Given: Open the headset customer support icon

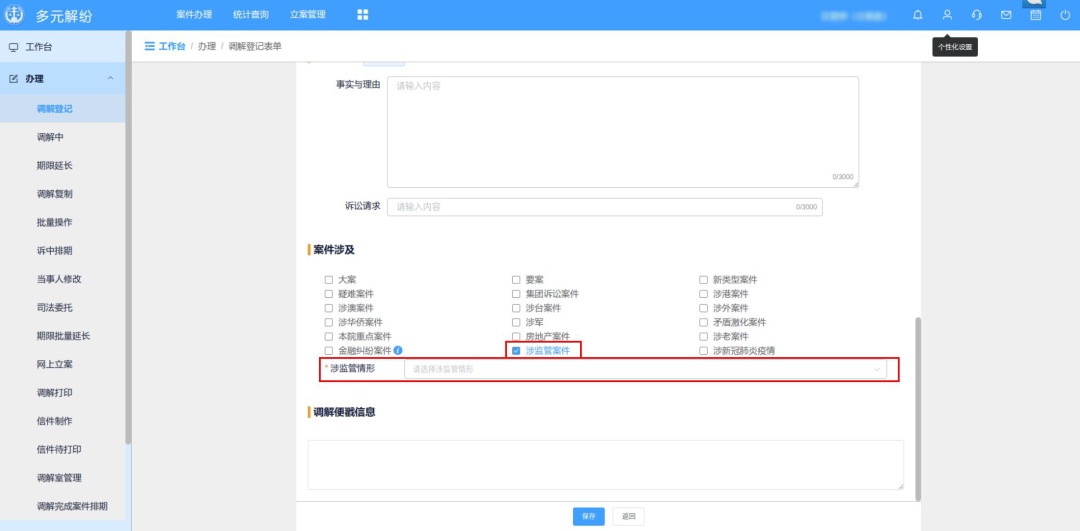Looking at the screenshot, I should pyautogui.click(x=976, y=15).
